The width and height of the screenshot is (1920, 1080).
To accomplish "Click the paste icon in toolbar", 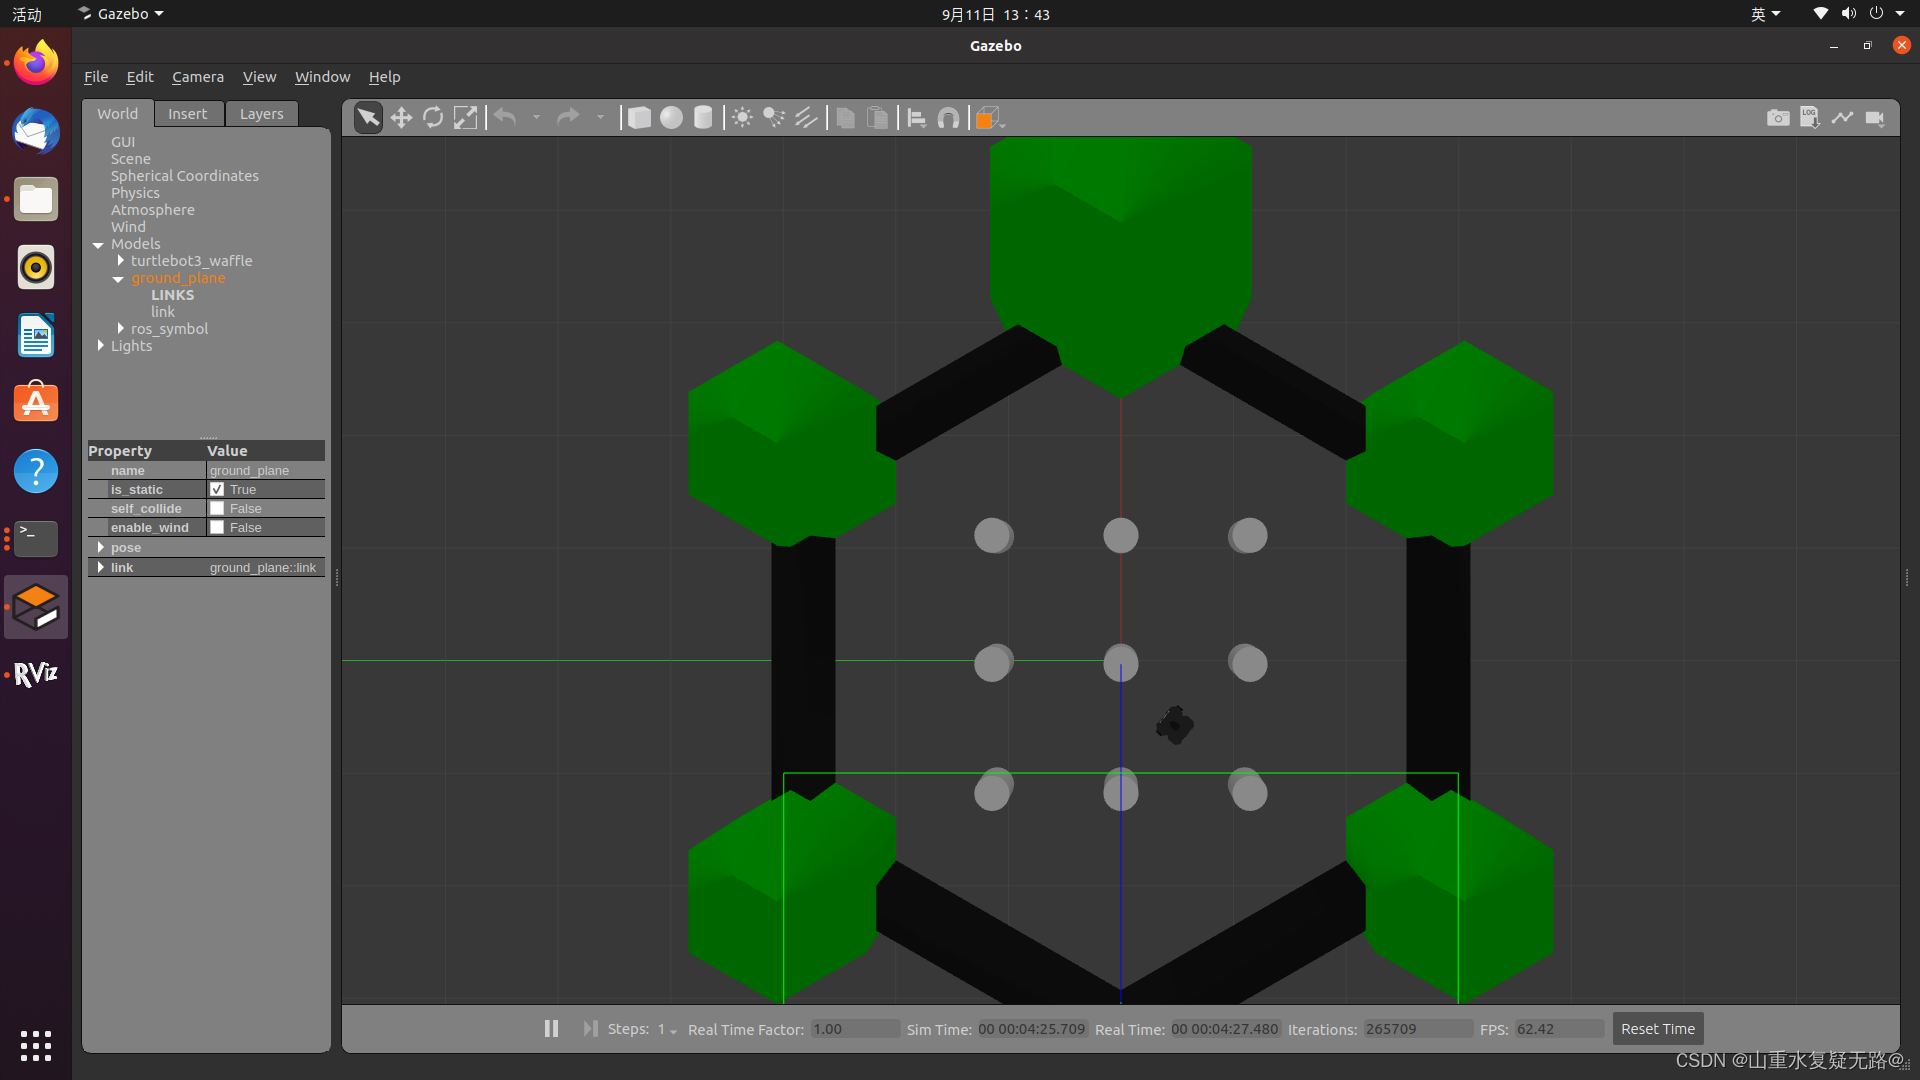I will [x=877, y=118].
